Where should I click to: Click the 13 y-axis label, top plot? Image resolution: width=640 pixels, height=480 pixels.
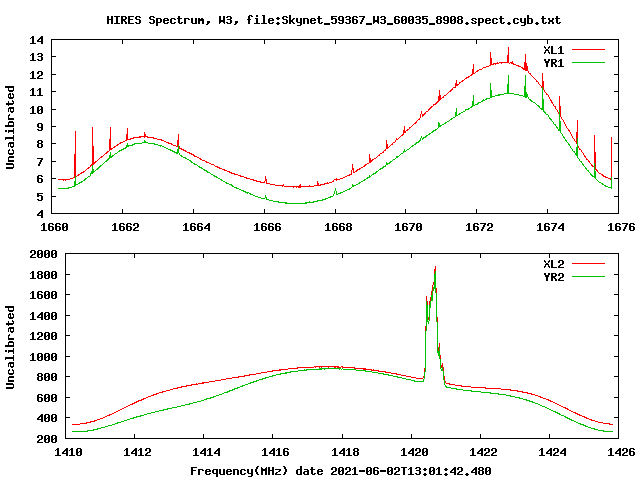pos(36,57)
